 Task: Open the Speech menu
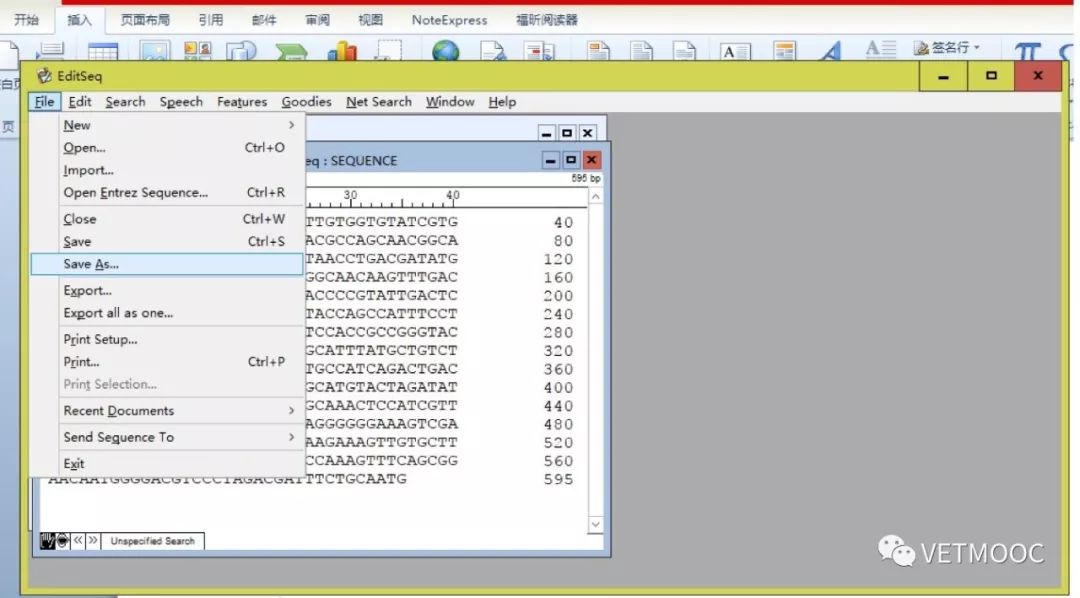coord(181,102)
